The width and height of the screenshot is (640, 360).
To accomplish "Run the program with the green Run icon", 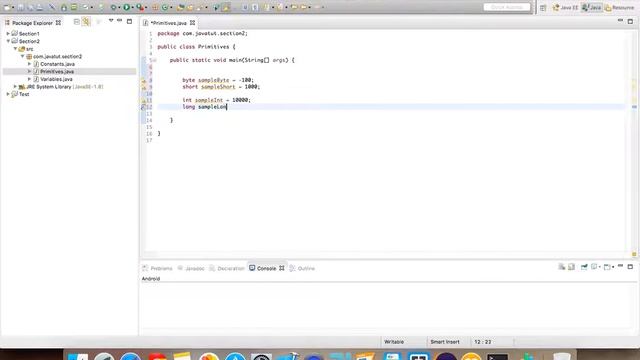I will click(126, 7).
